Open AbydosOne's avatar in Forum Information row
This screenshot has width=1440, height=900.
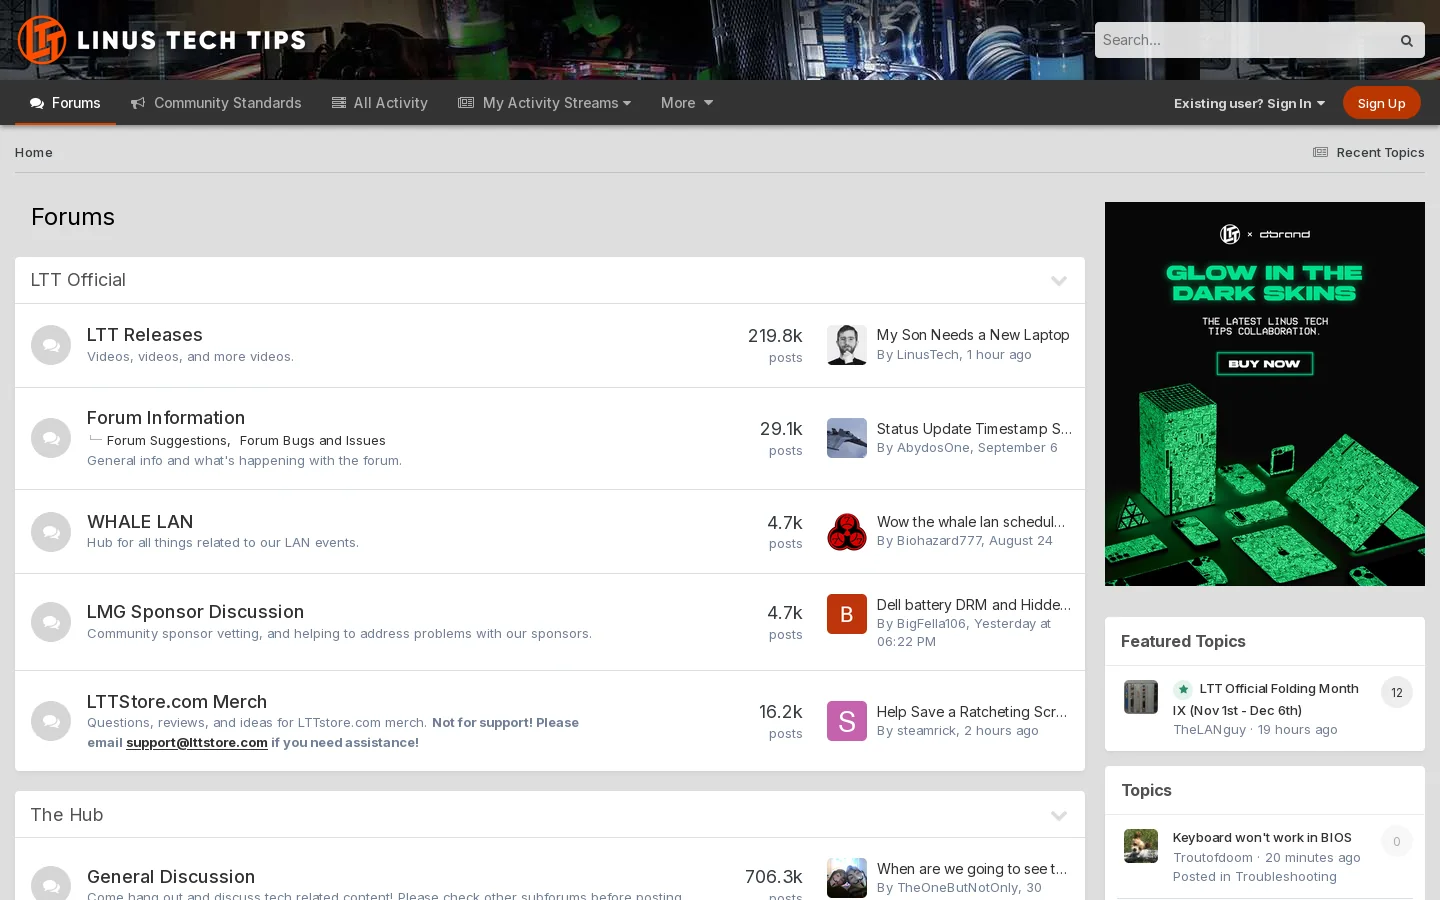point(847,438)
